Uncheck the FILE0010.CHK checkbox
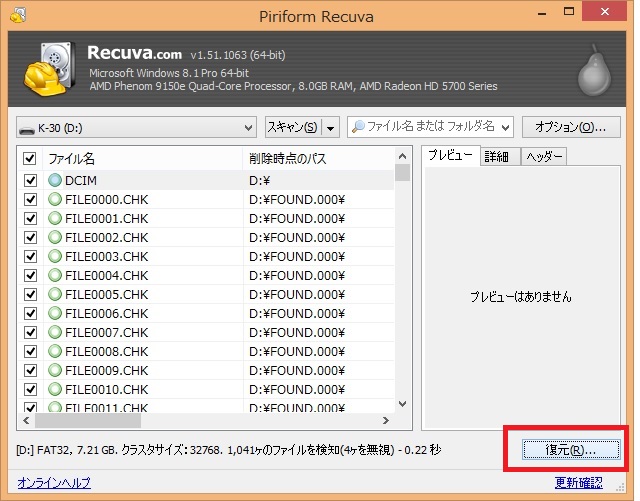This screenshot has height=501, width=640. (x=30, y=390)
